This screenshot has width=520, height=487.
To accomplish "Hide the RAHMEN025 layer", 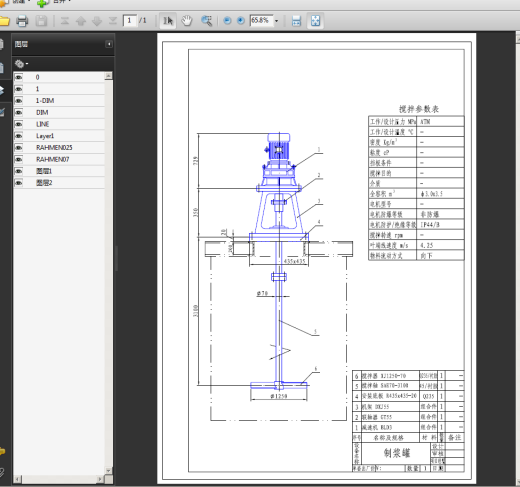I will [18, 147].
